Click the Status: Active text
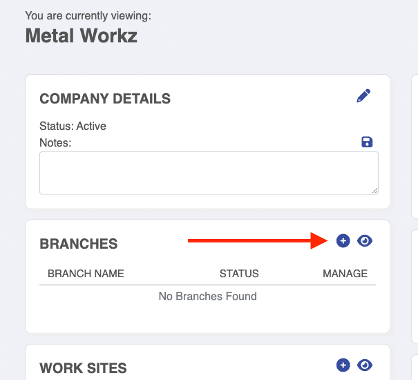Image resolution: width=418 pixels, height=380 pixels. [x=73, y=126]
